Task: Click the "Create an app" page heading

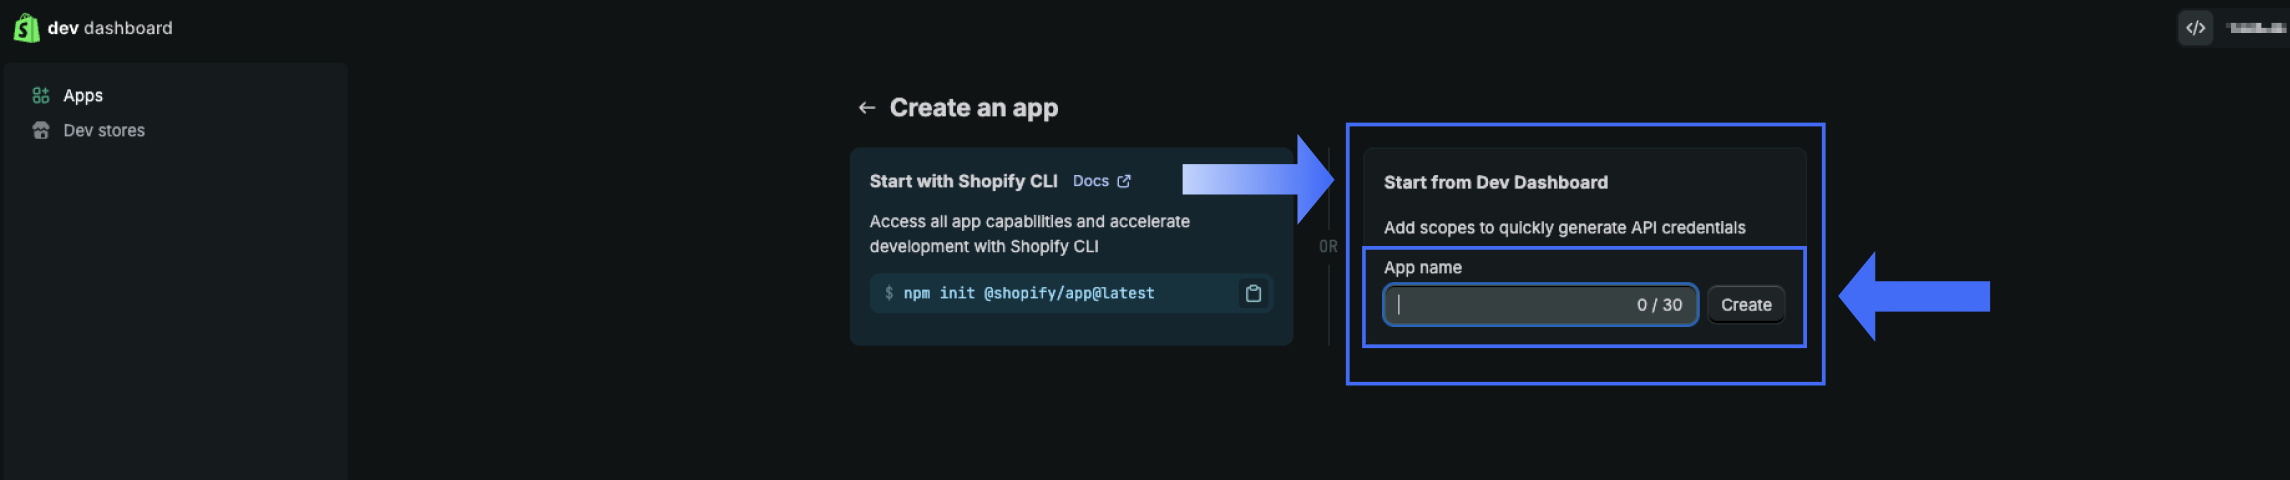Action: click(973, 108)
